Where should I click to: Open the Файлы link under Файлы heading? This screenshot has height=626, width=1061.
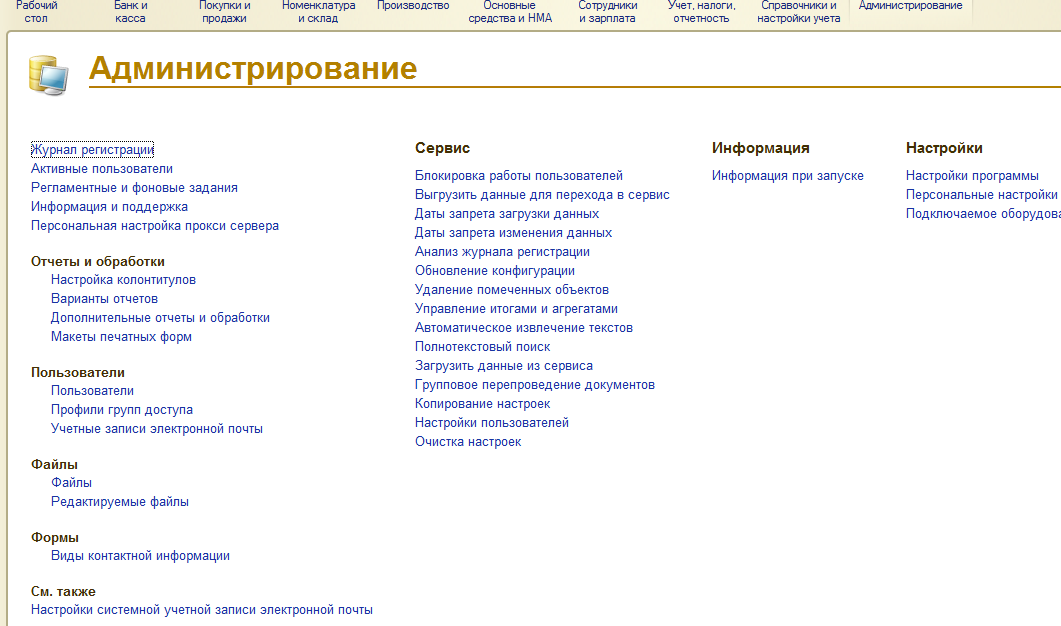pyautogui.click(x=71, y=483)
